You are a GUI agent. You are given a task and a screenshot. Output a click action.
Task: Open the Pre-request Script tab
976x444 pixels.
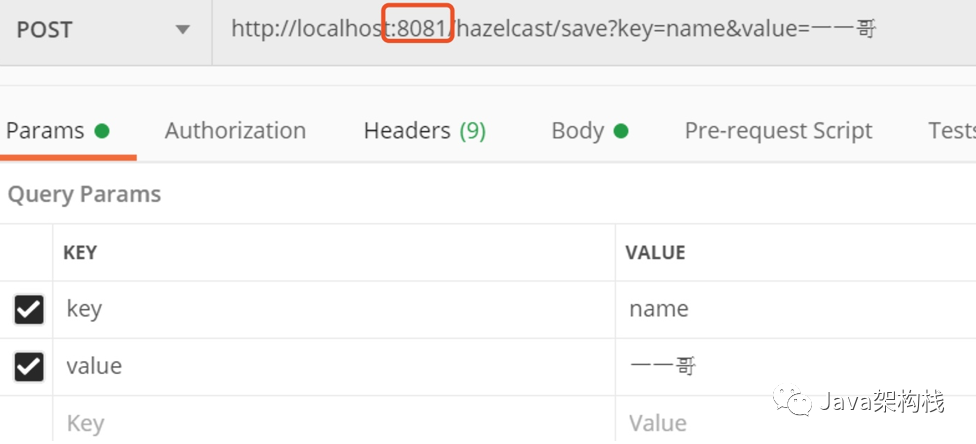(778, 131)
